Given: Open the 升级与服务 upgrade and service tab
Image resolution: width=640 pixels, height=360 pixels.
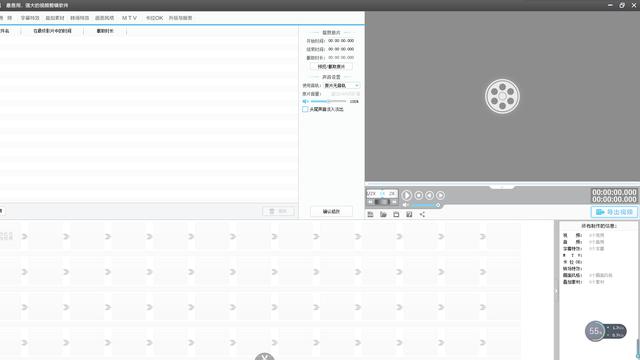Looking at the screenshot, I should pos(180,18).
